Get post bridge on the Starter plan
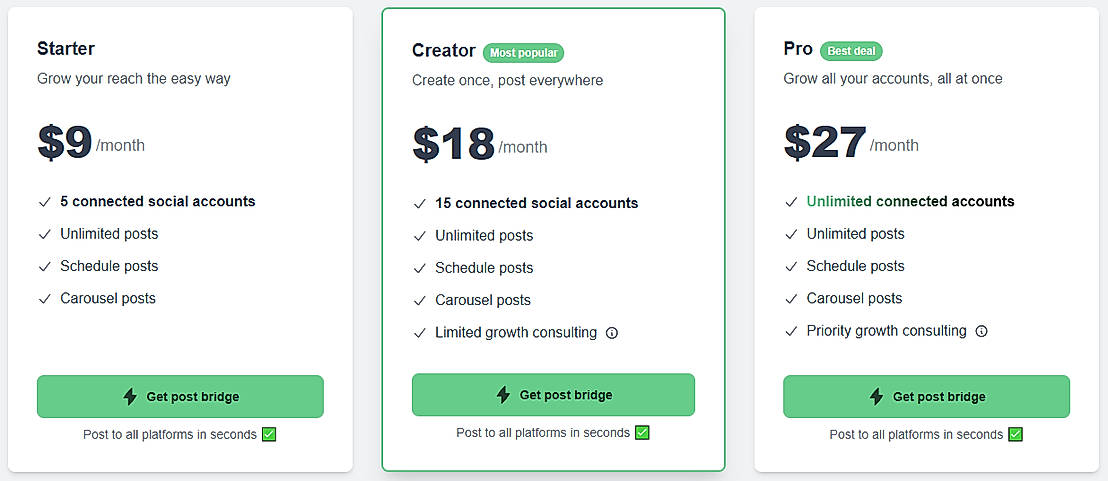1108x481 pixels. click(x=180, y=397)
